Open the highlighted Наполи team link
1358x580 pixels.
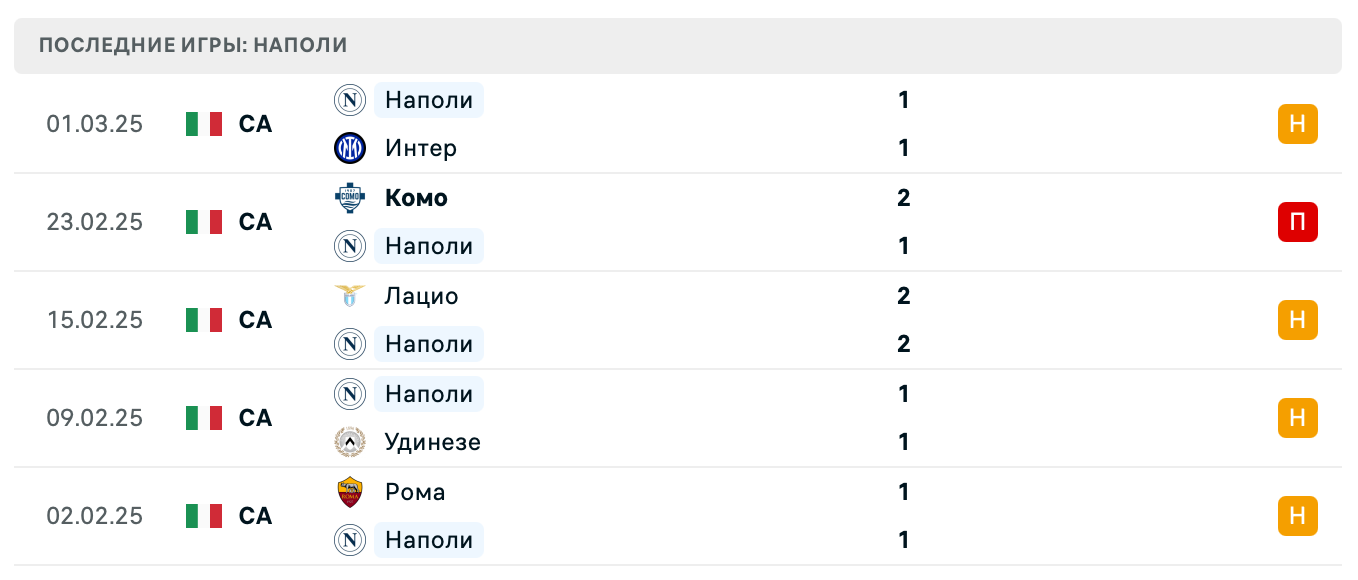429,100
